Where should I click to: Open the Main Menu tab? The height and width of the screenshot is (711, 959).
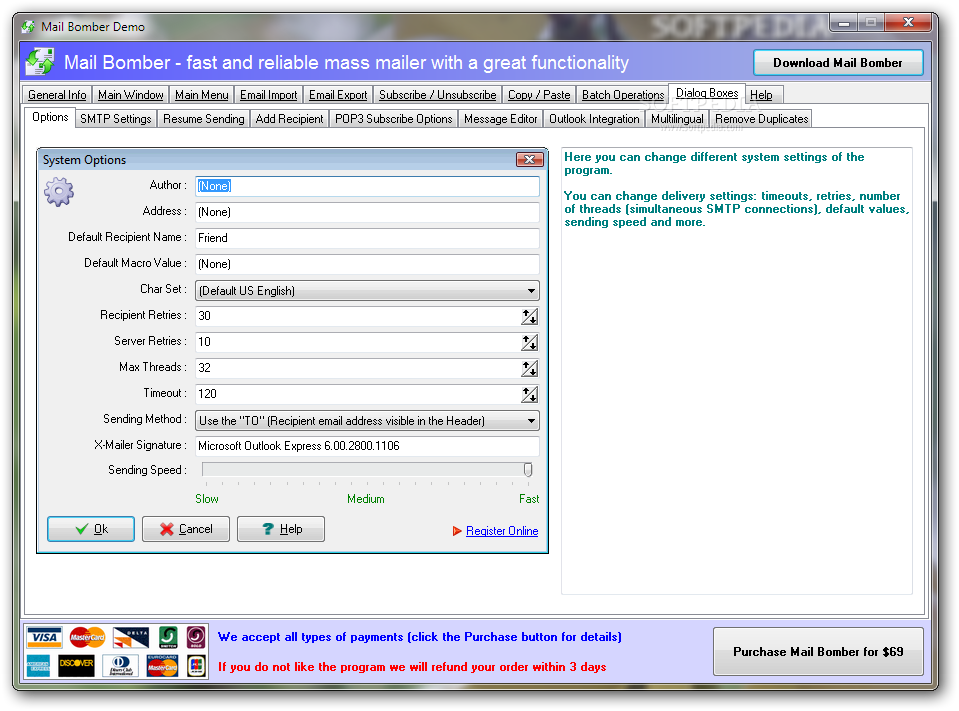(201, 95)
